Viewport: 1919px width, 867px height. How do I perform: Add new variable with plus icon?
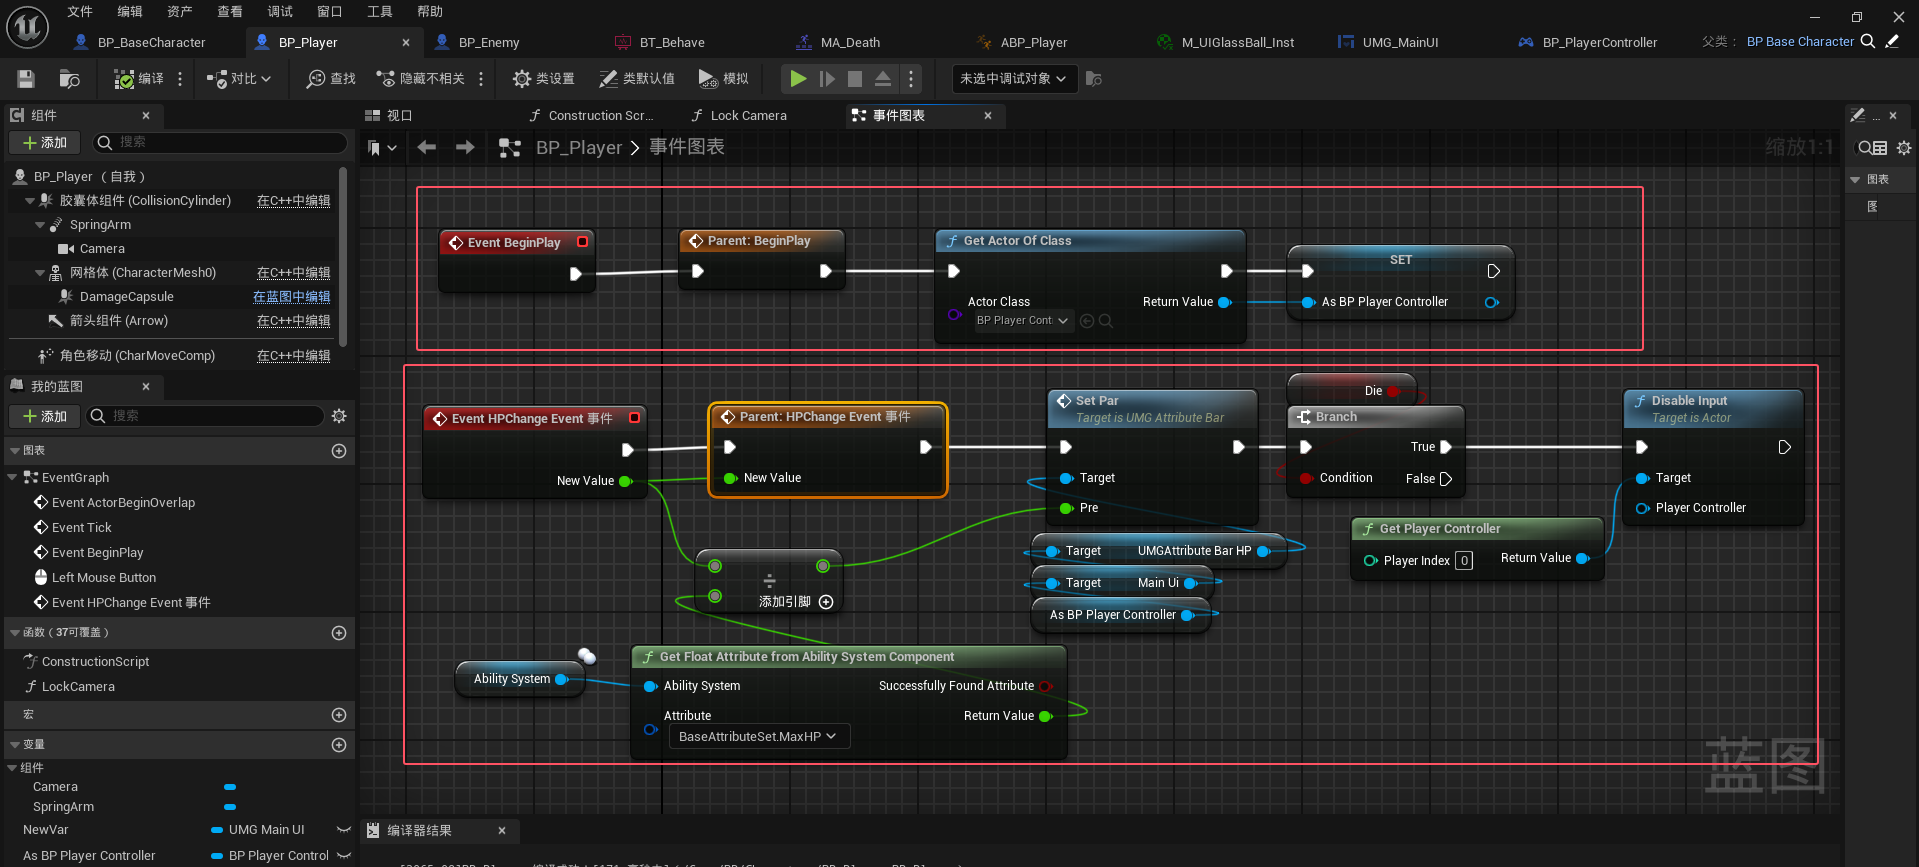click(339, 745)
